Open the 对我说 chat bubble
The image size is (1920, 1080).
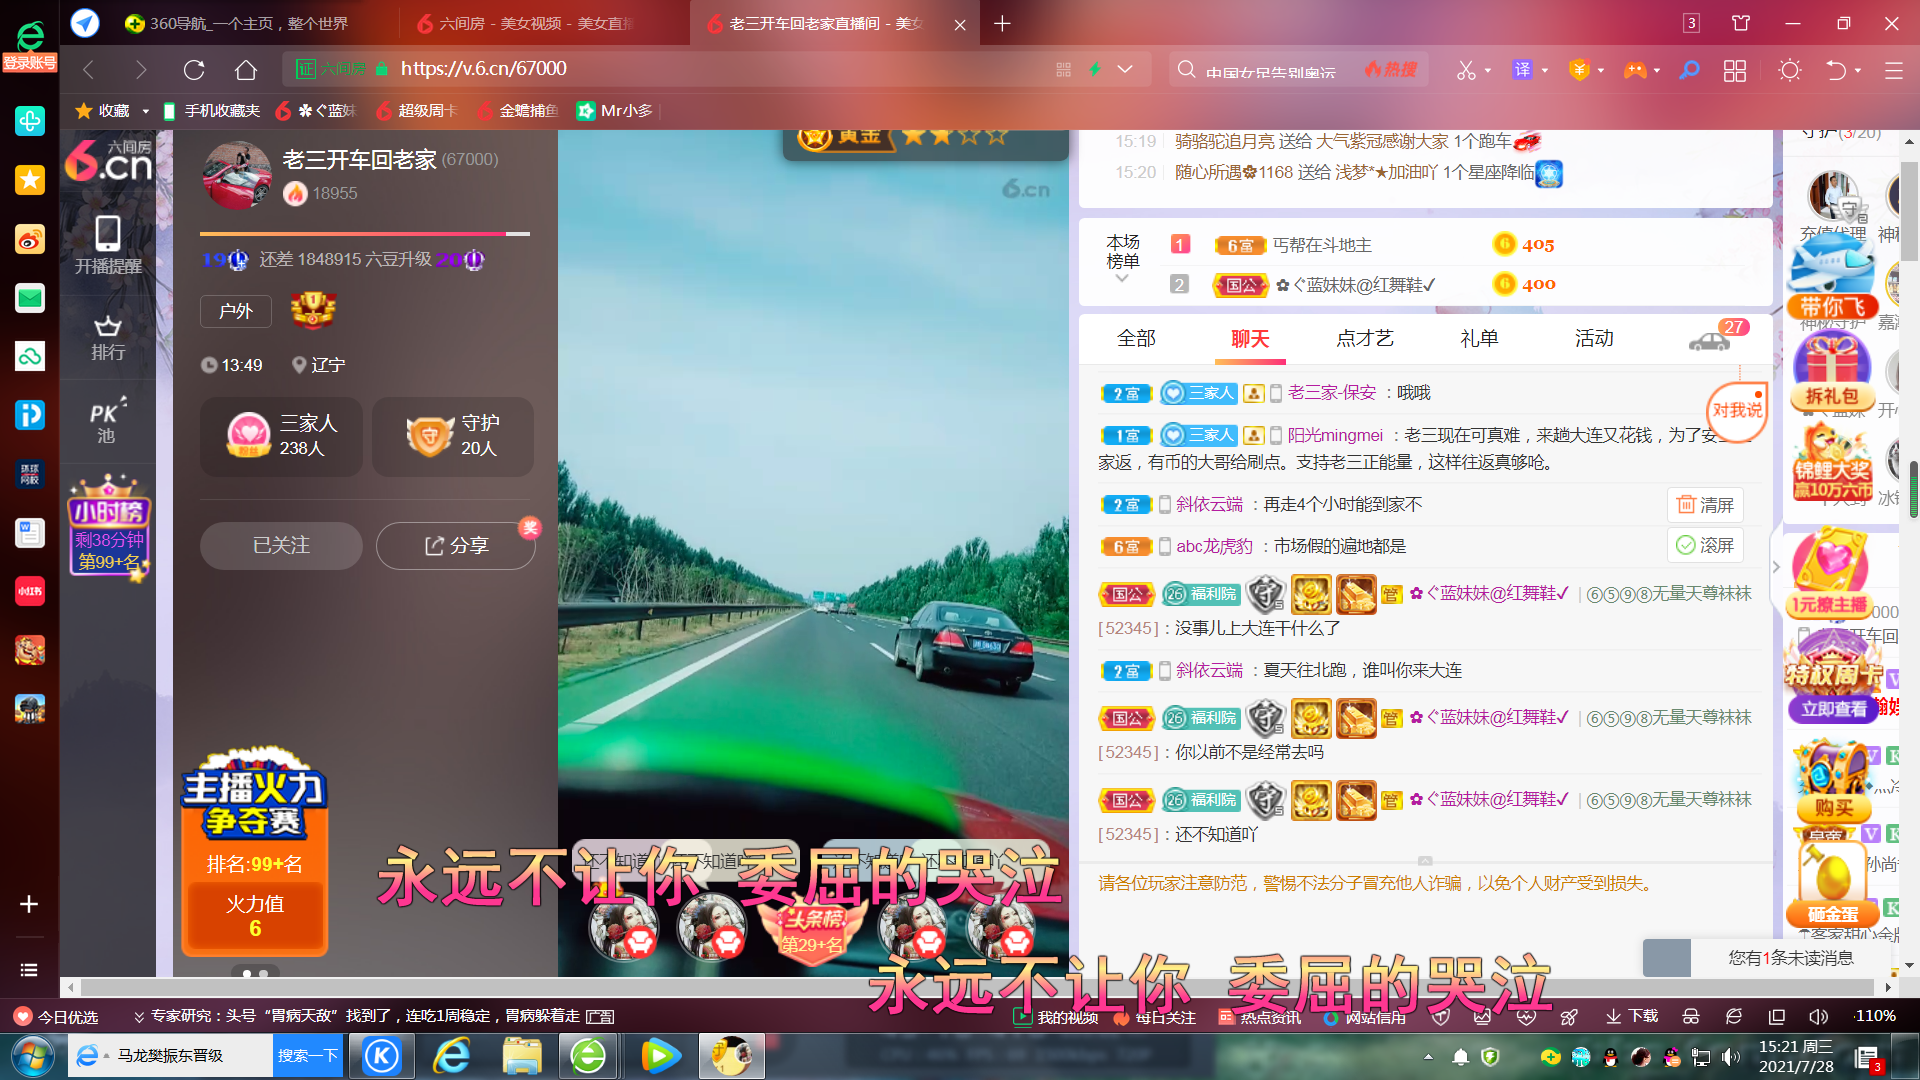pyautogui.click(x=1737, y=410)
